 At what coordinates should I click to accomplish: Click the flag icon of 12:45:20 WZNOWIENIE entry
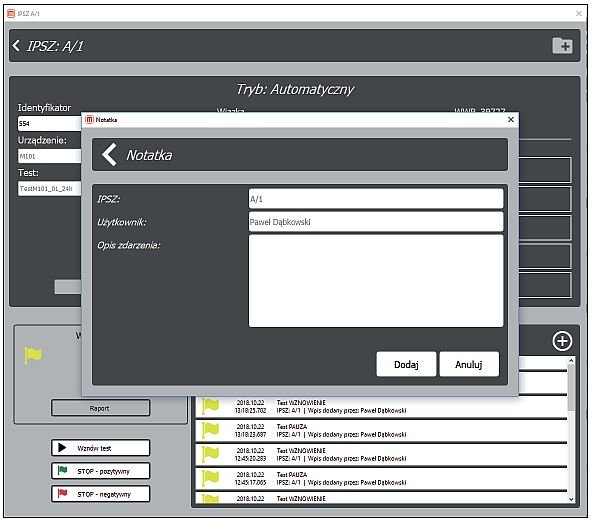pos(210,454)
